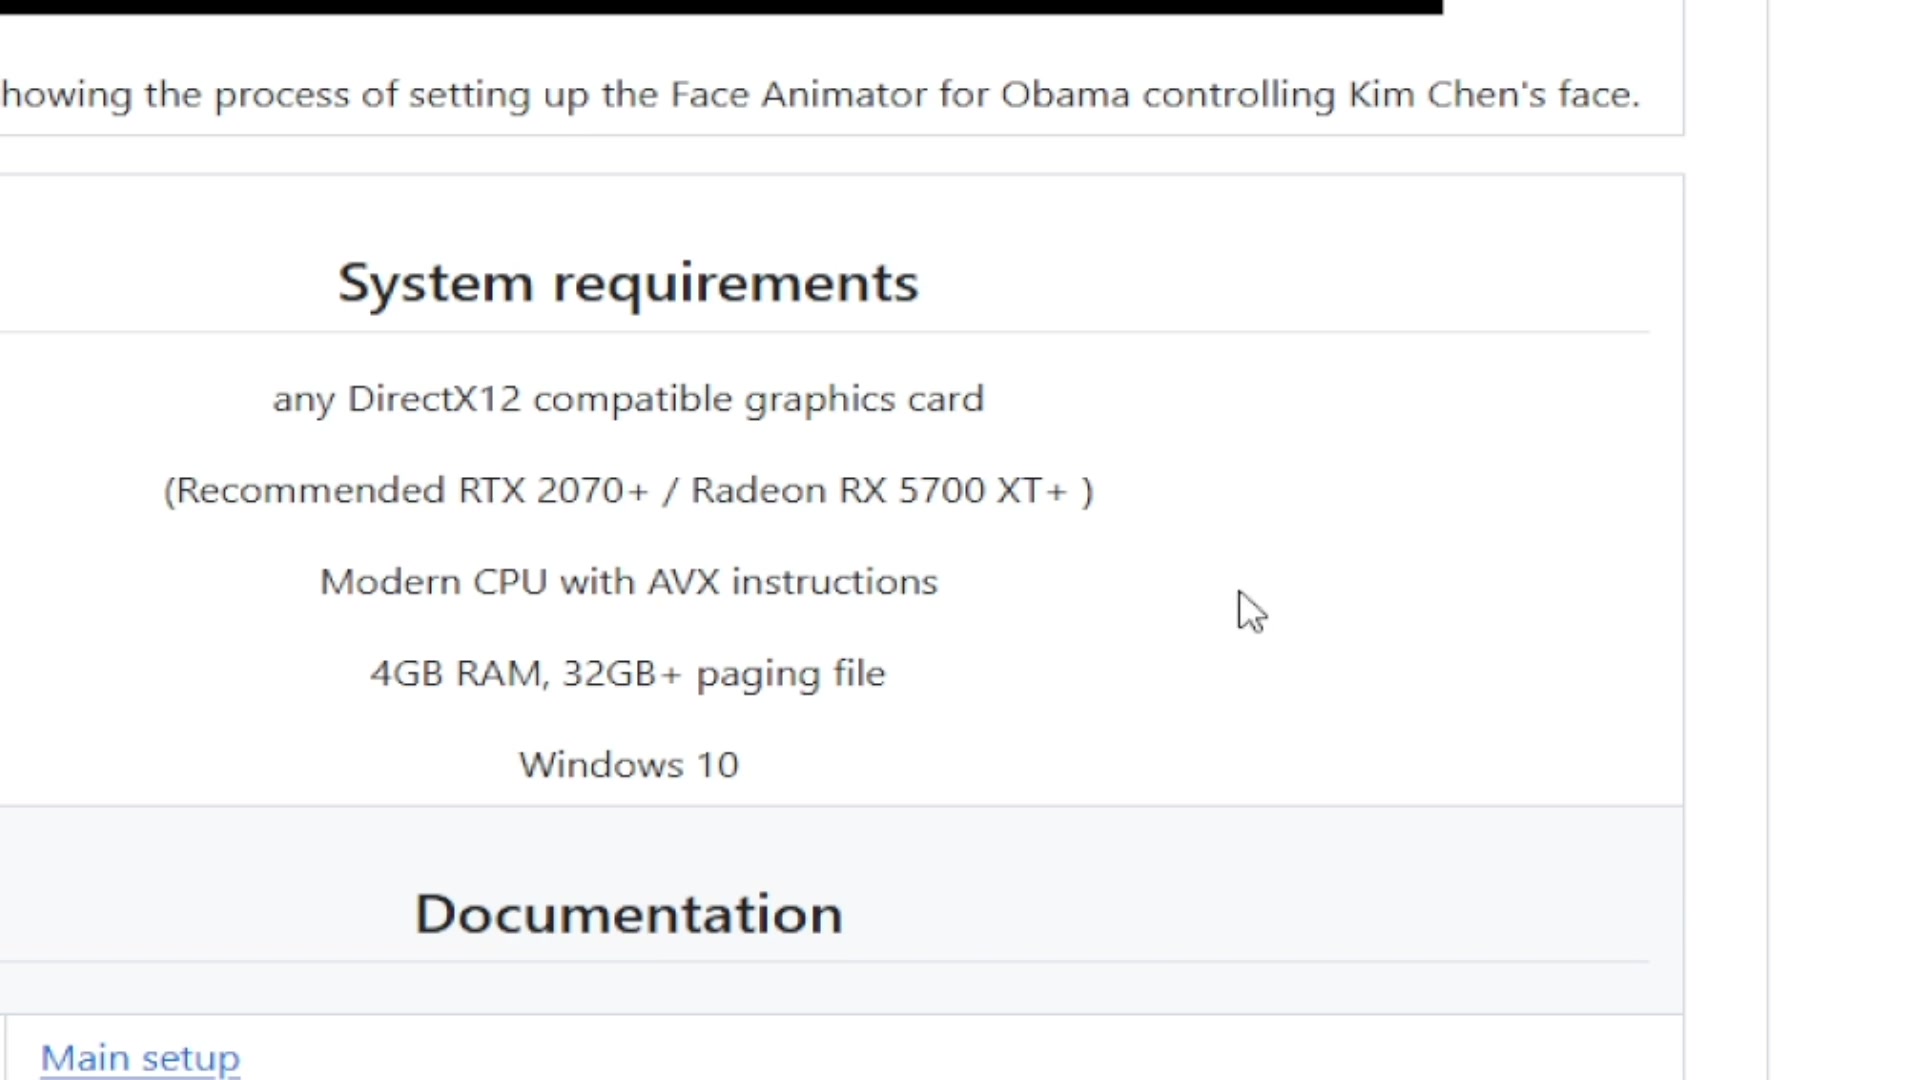Click the '32GB+ paging file' text
Screen dimensions: 1920x1080
point(724,674)
